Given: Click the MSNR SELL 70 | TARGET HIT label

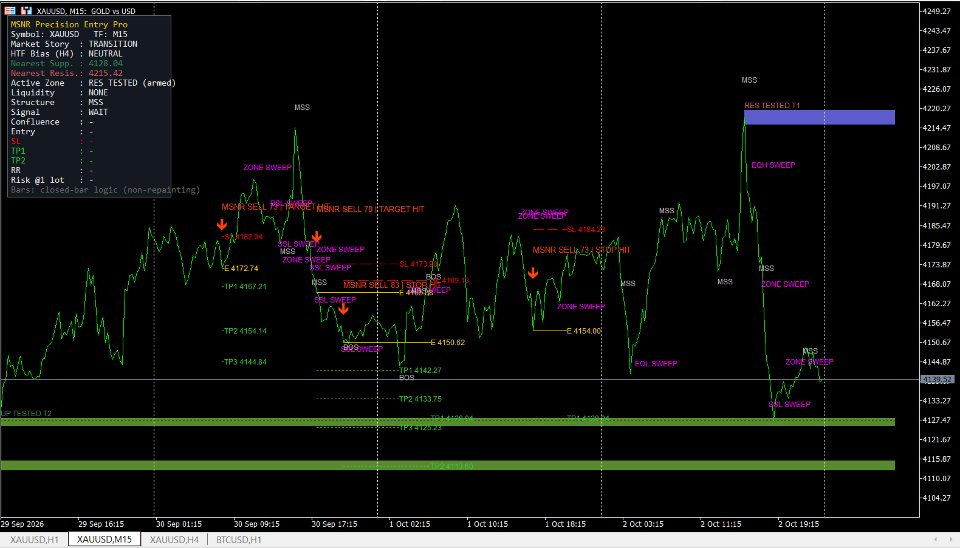Looking at the screenshot, I should click(x=370, y=209).
